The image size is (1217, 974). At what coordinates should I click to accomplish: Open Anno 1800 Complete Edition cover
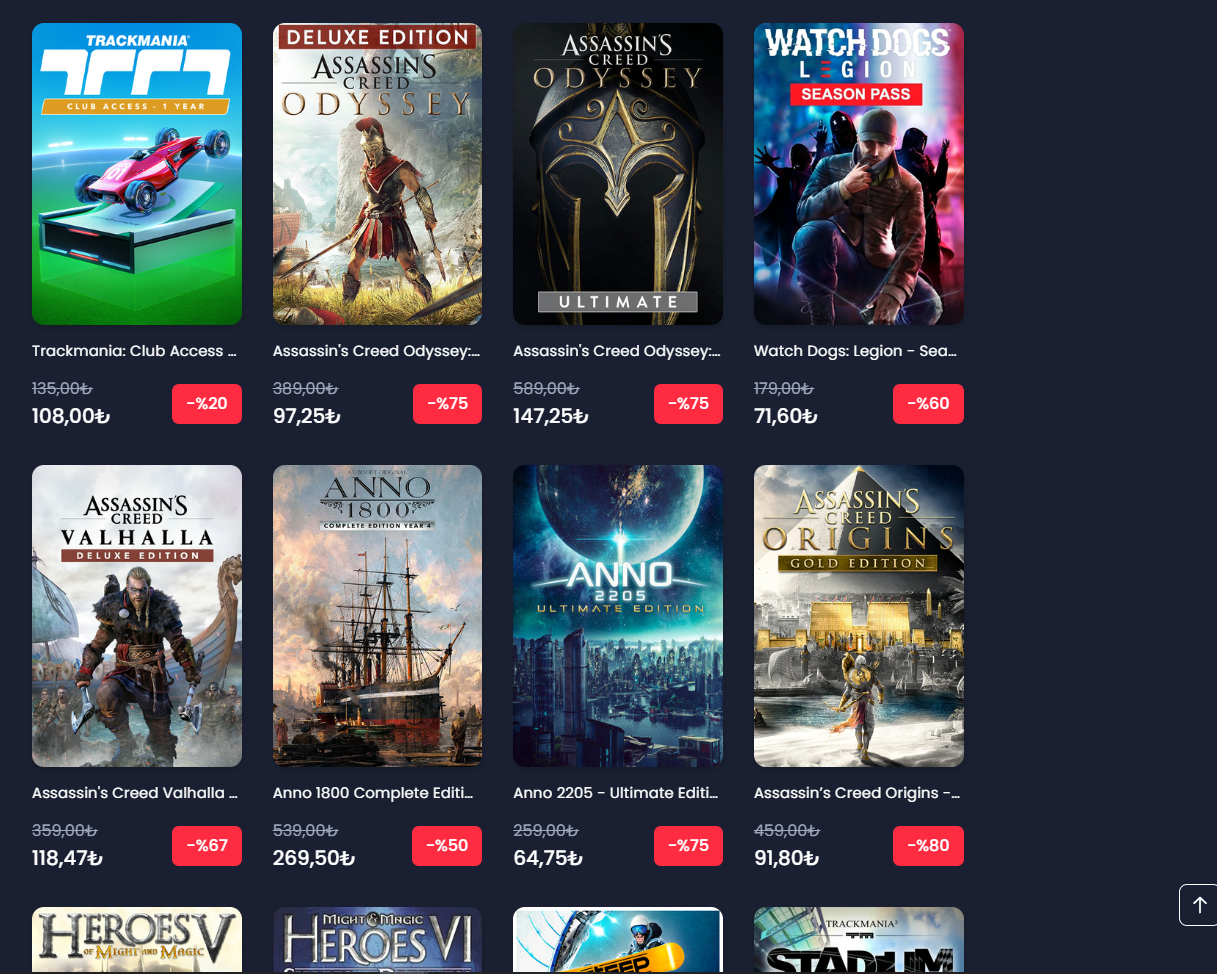click(377, 616)
